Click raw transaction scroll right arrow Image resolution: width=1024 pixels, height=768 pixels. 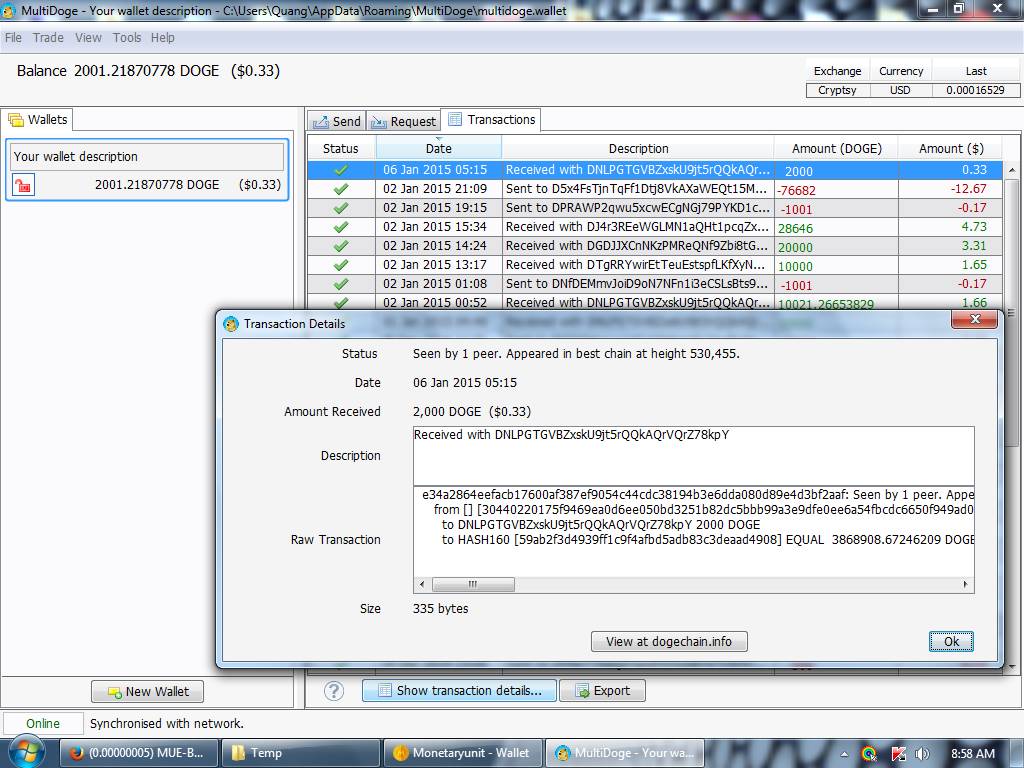pyautogui.click(x=965, y=584)
